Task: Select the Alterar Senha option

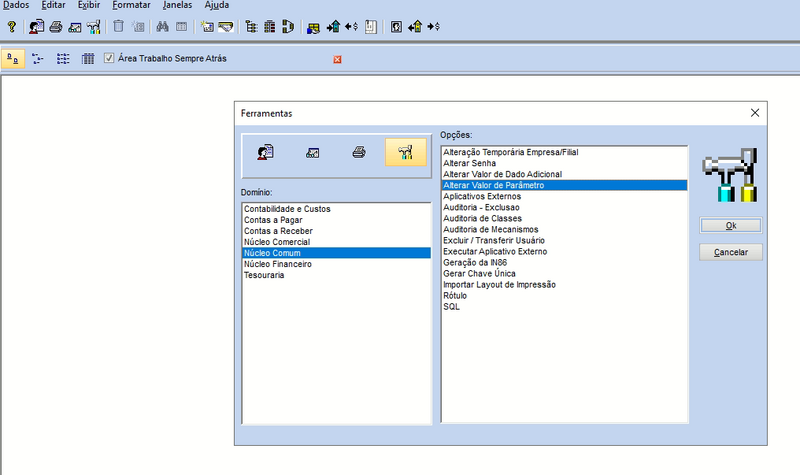Action: point(564,163)
